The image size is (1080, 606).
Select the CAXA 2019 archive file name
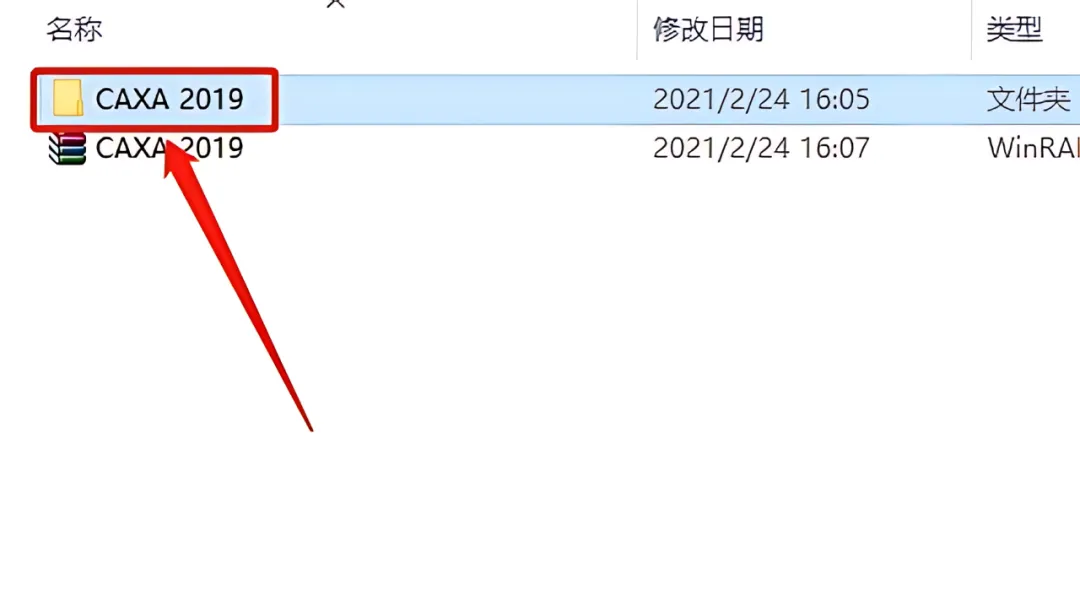coord(169,148)
